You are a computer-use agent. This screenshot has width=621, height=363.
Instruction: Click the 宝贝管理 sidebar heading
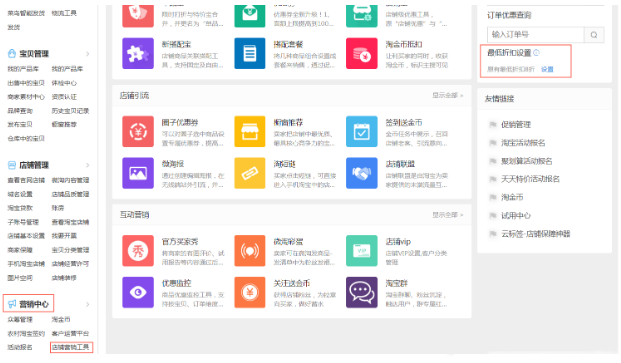34,53
